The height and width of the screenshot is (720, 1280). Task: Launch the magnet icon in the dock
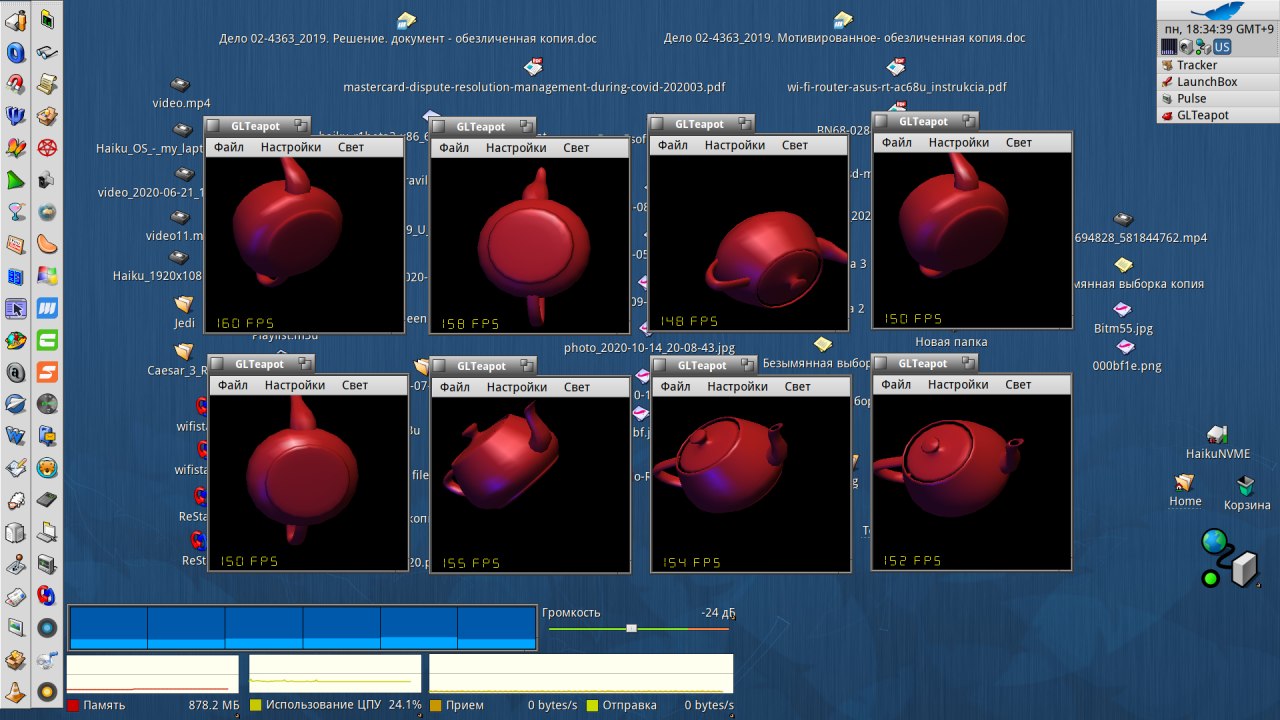coord(15,85)
